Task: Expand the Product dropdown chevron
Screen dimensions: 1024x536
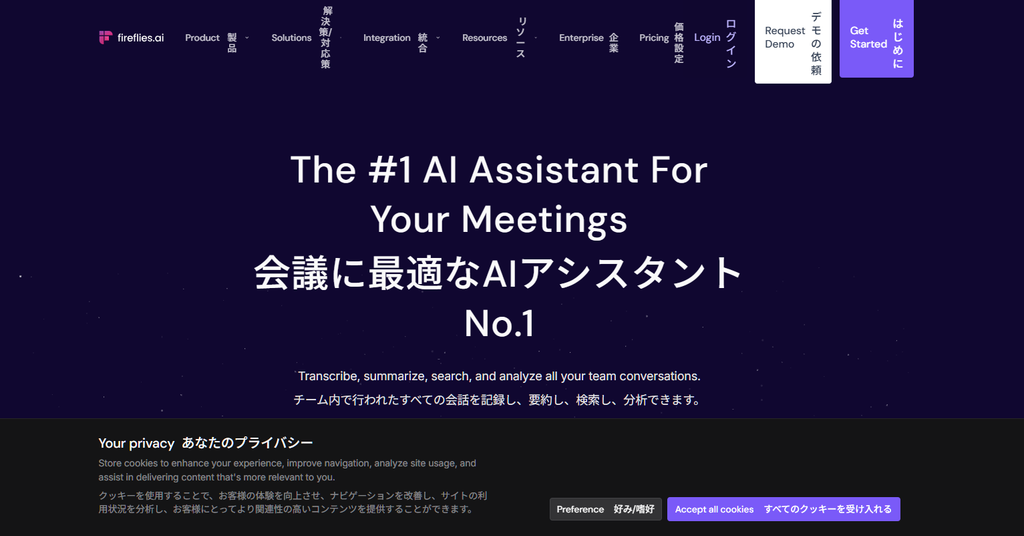Action: [247, 38]
